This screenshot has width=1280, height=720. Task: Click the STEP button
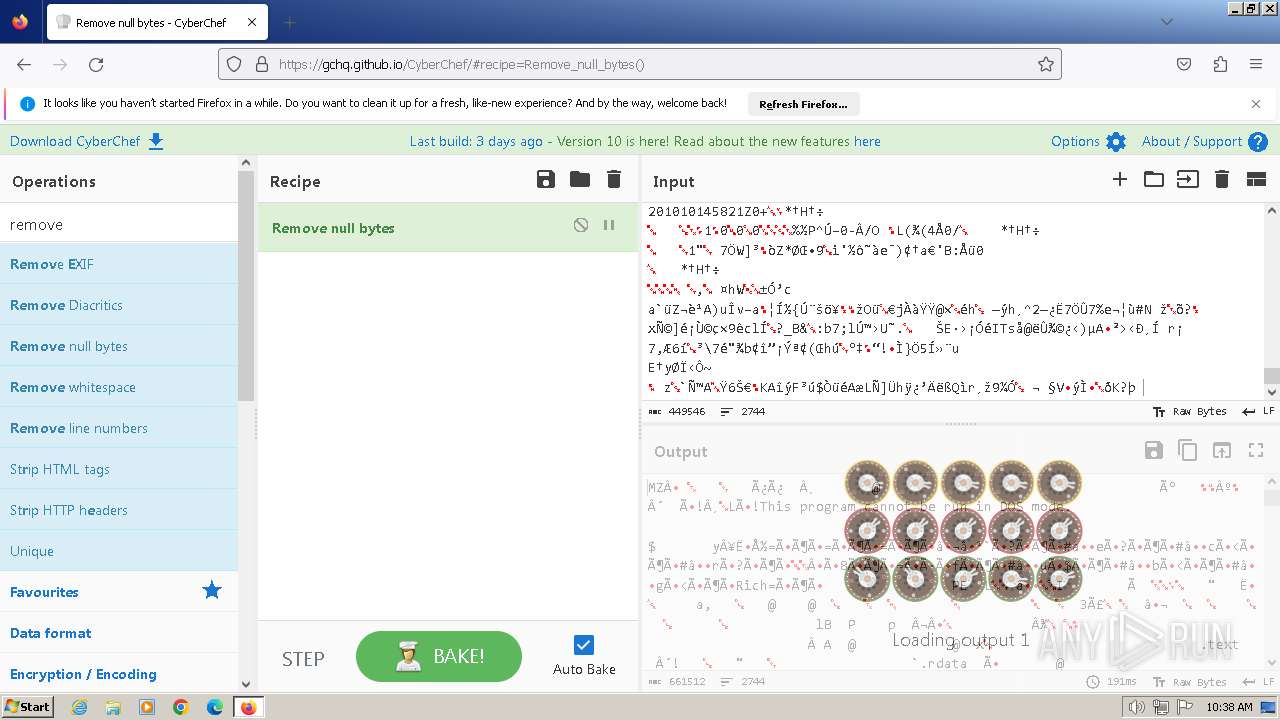pos(303,658)
